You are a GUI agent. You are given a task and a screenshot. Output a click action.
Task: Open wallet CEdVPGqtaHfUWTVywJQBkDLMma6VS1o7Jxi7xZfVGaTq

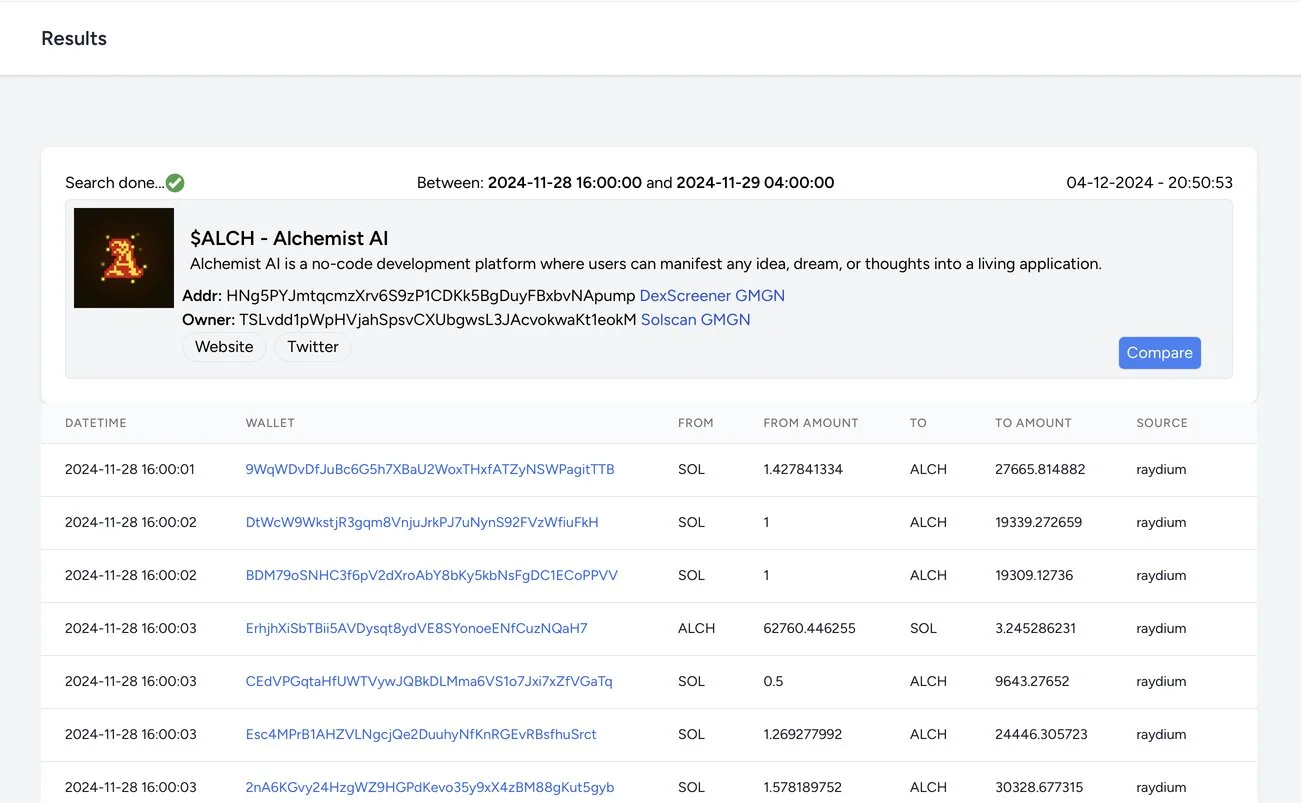429,681
